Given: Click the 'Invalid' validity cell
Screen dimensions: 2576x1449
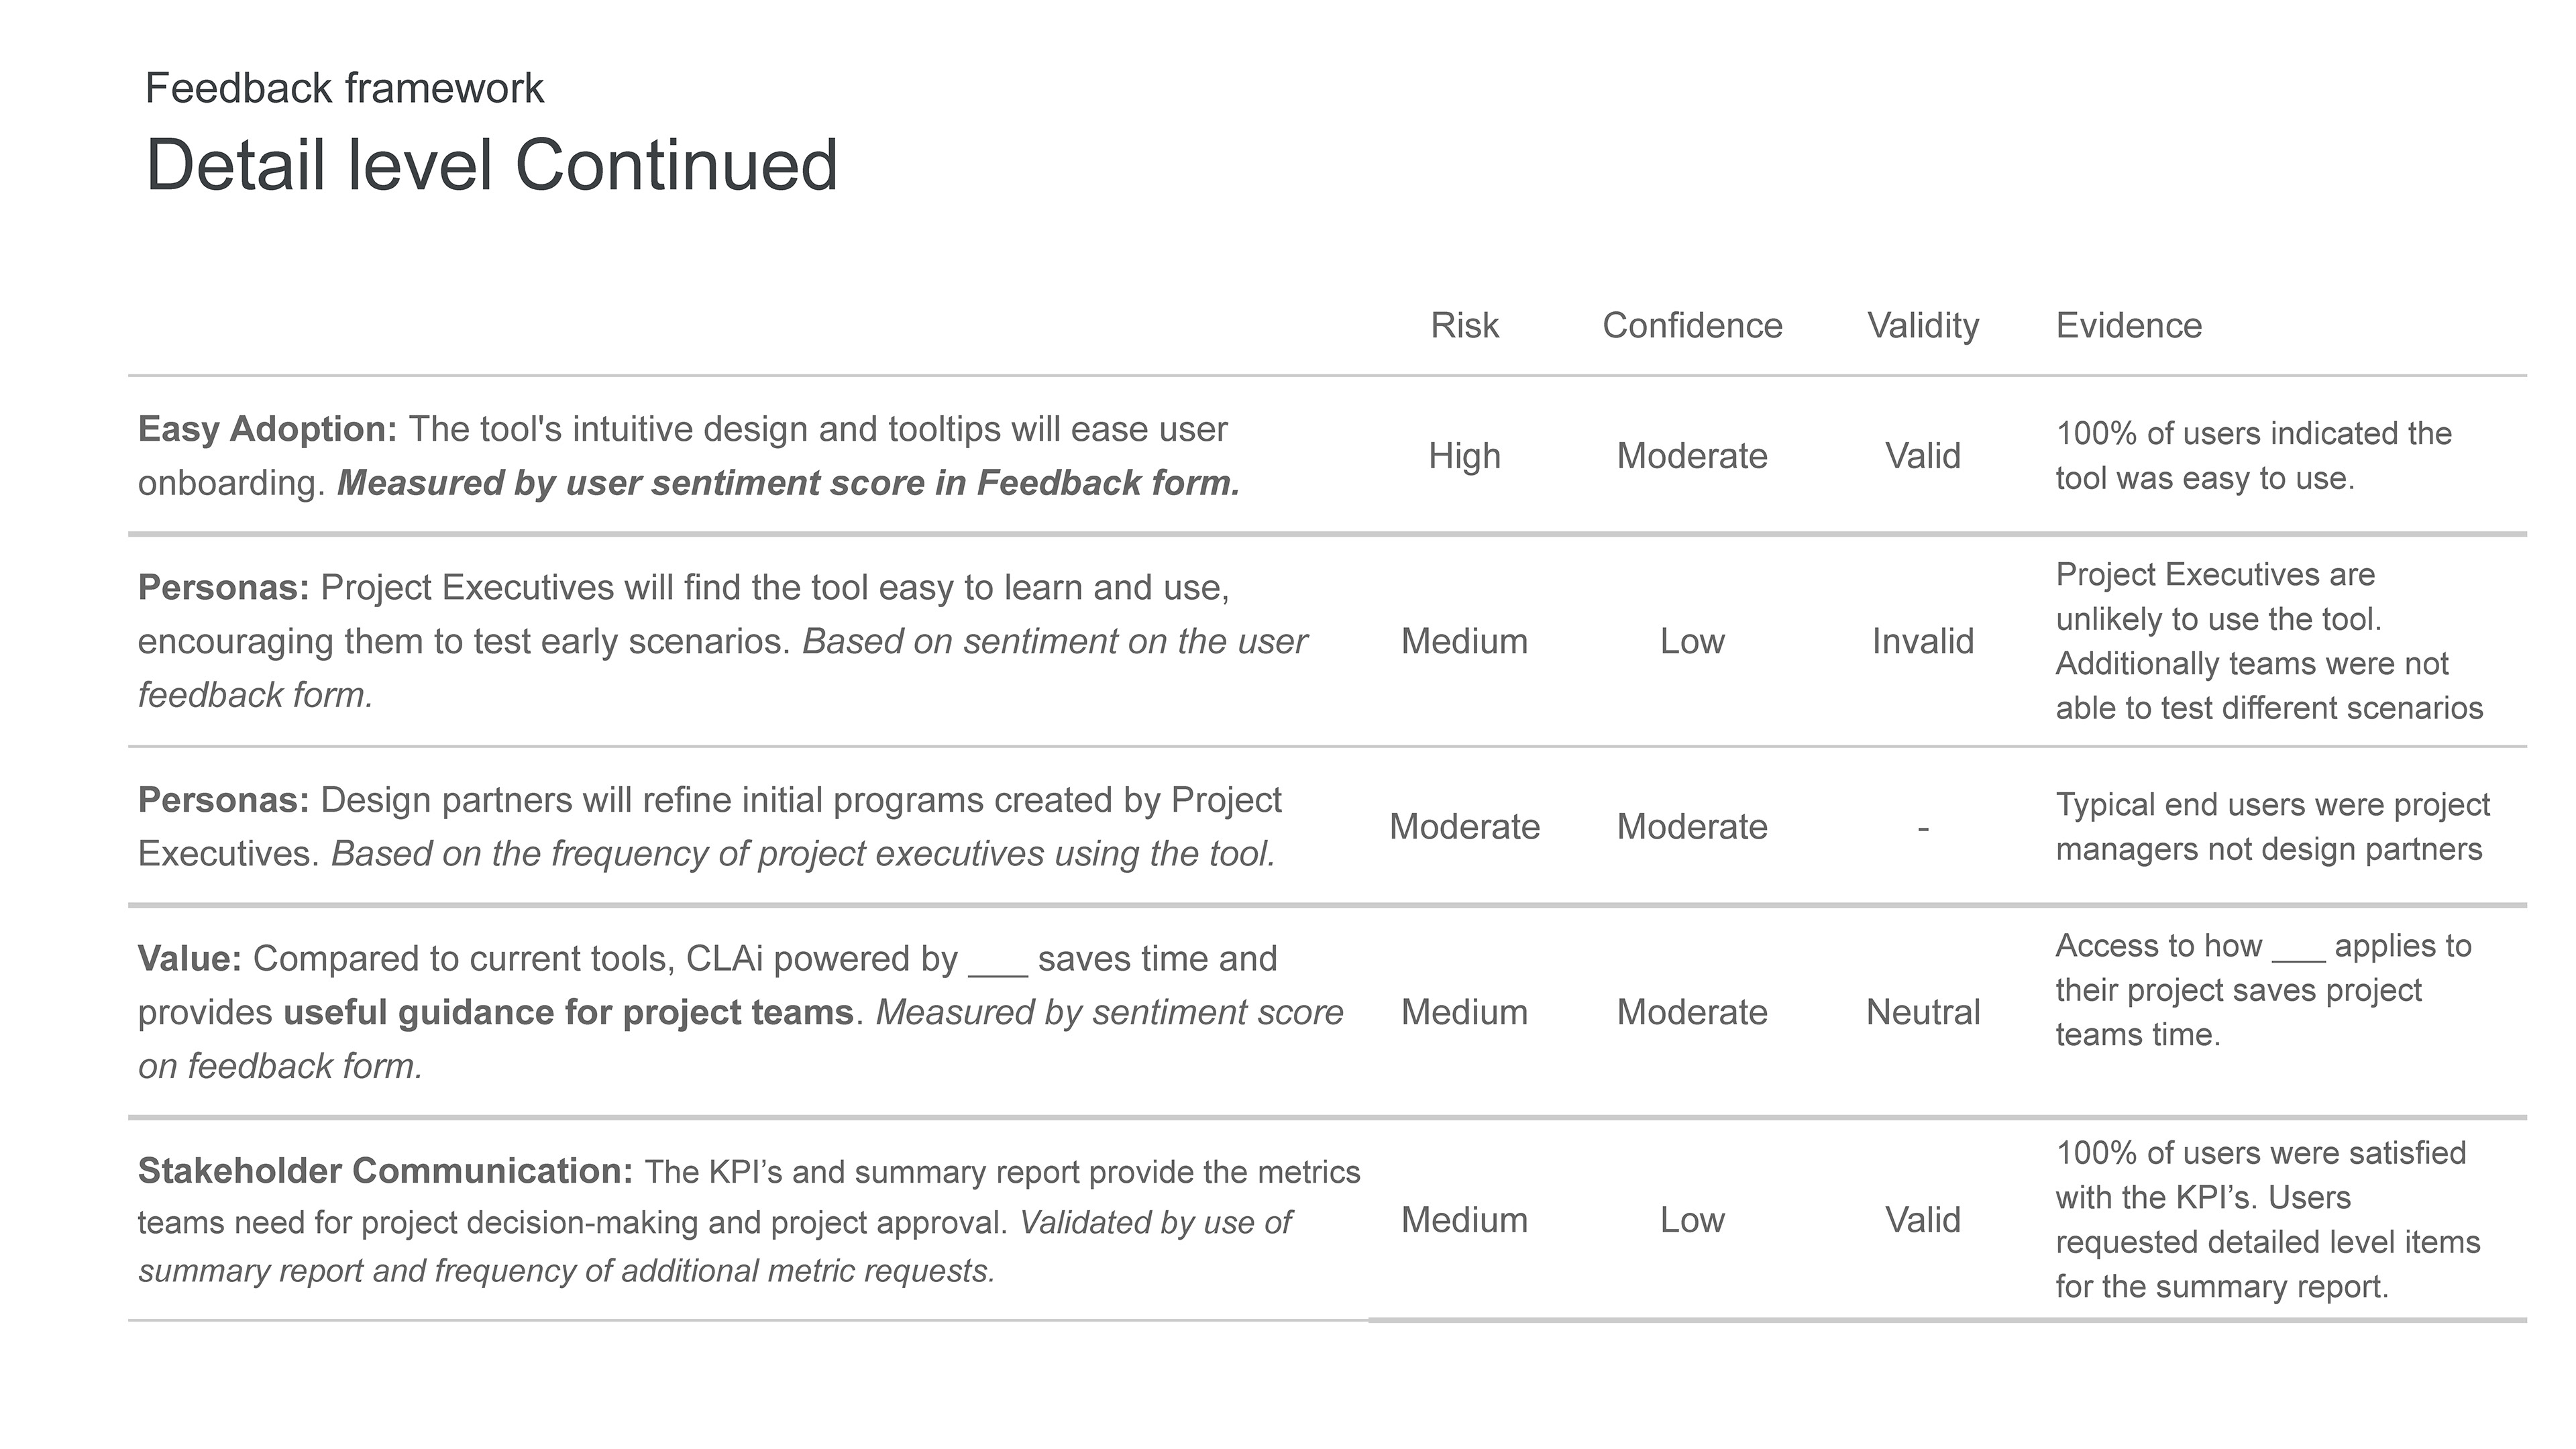Looking at the screenshot, I should click(1922, 641).
